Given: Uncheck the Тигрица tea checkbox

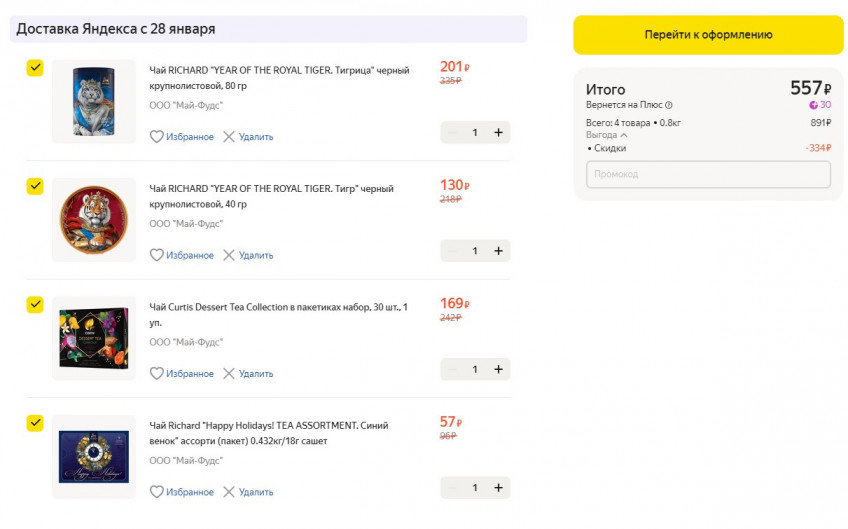Looking at the screenshot, I should coord(35,68).
